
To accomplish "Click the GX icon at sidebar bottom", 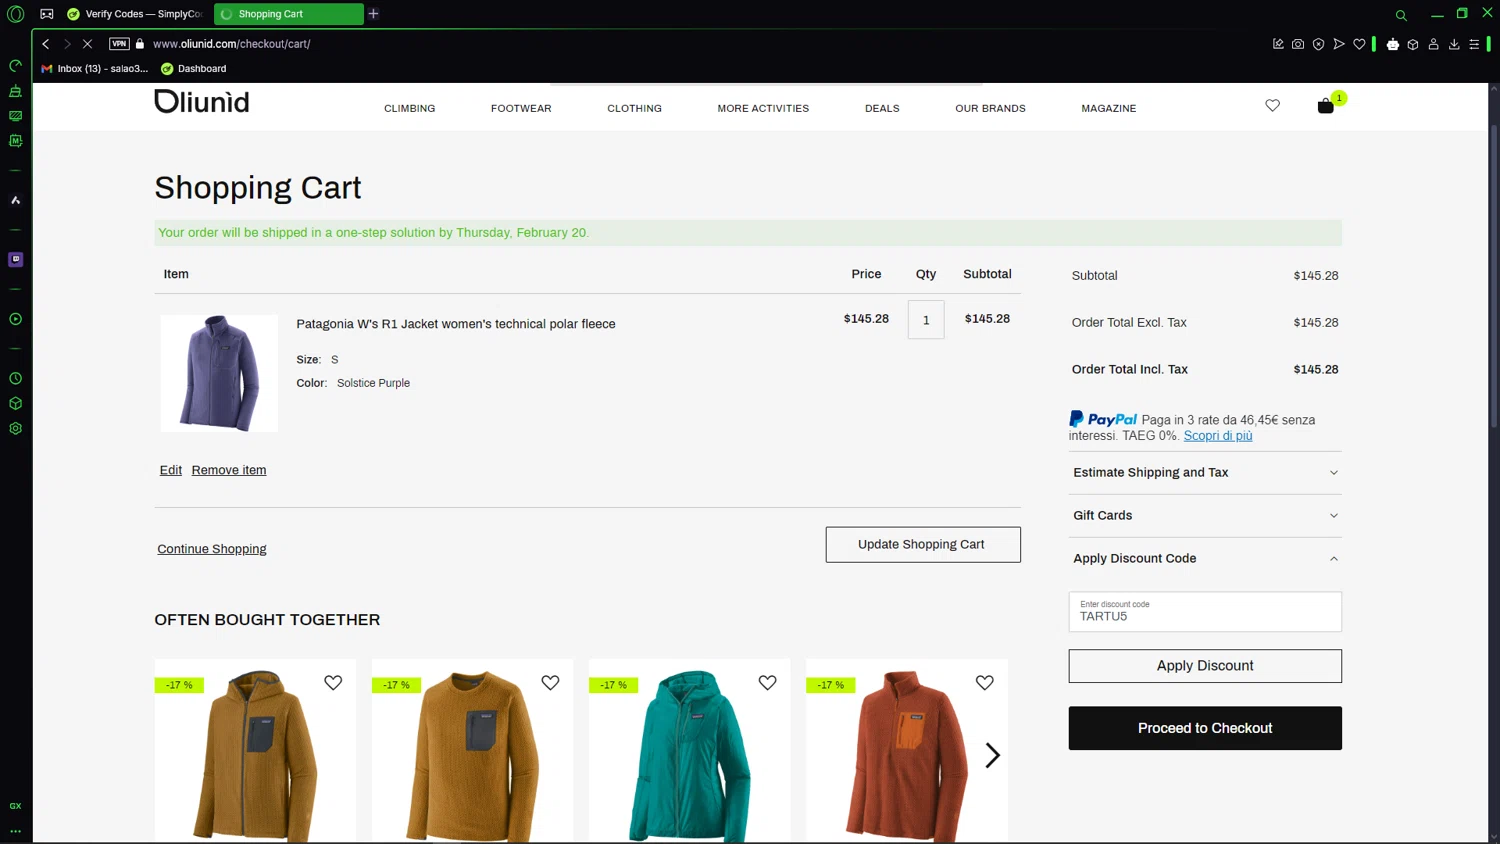I will click(x=15, y=805).
